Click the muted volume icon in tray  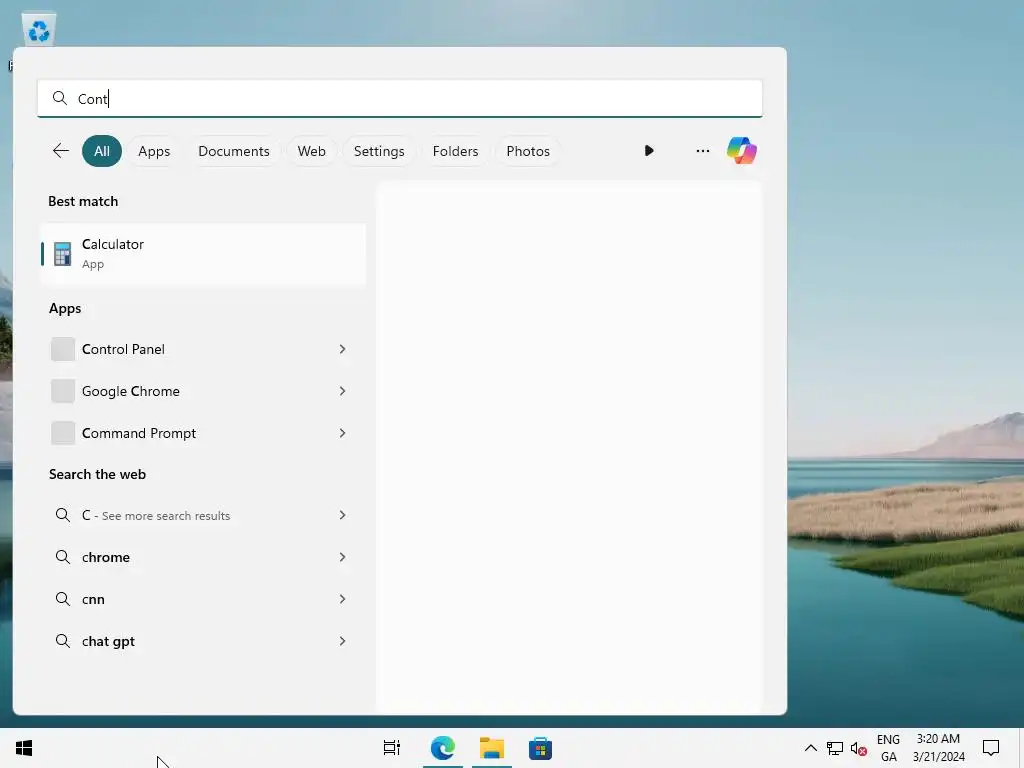858,748
